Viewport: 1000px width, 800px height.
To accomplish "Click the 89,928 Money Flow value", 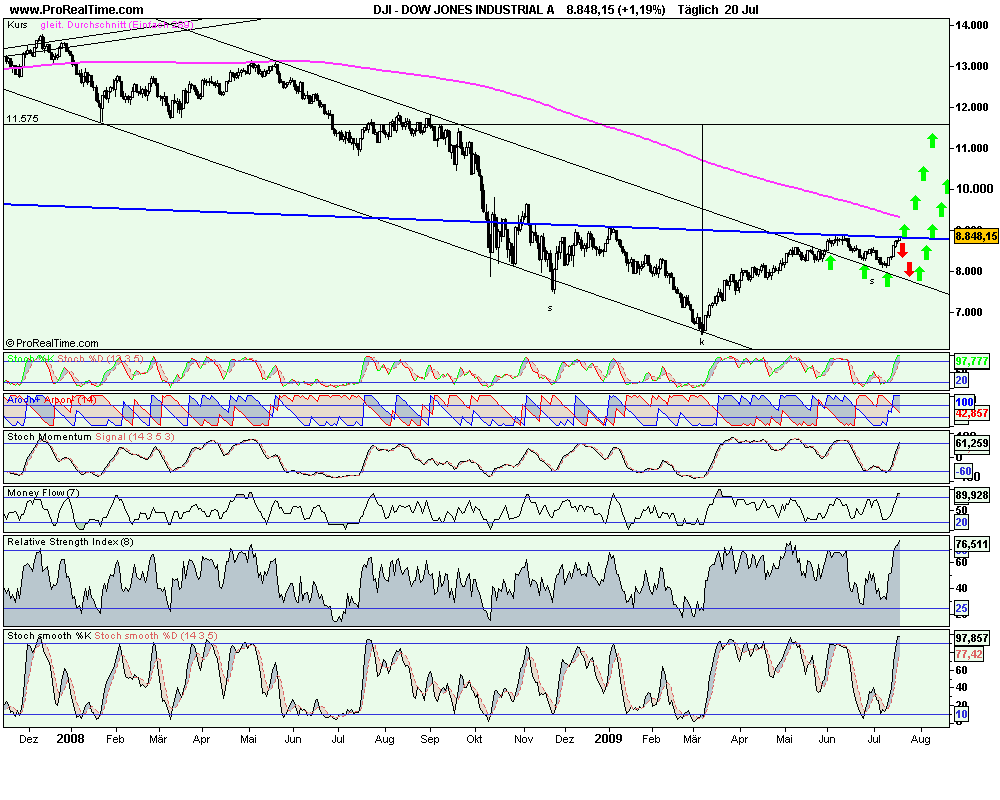I will tap(972, 495).
